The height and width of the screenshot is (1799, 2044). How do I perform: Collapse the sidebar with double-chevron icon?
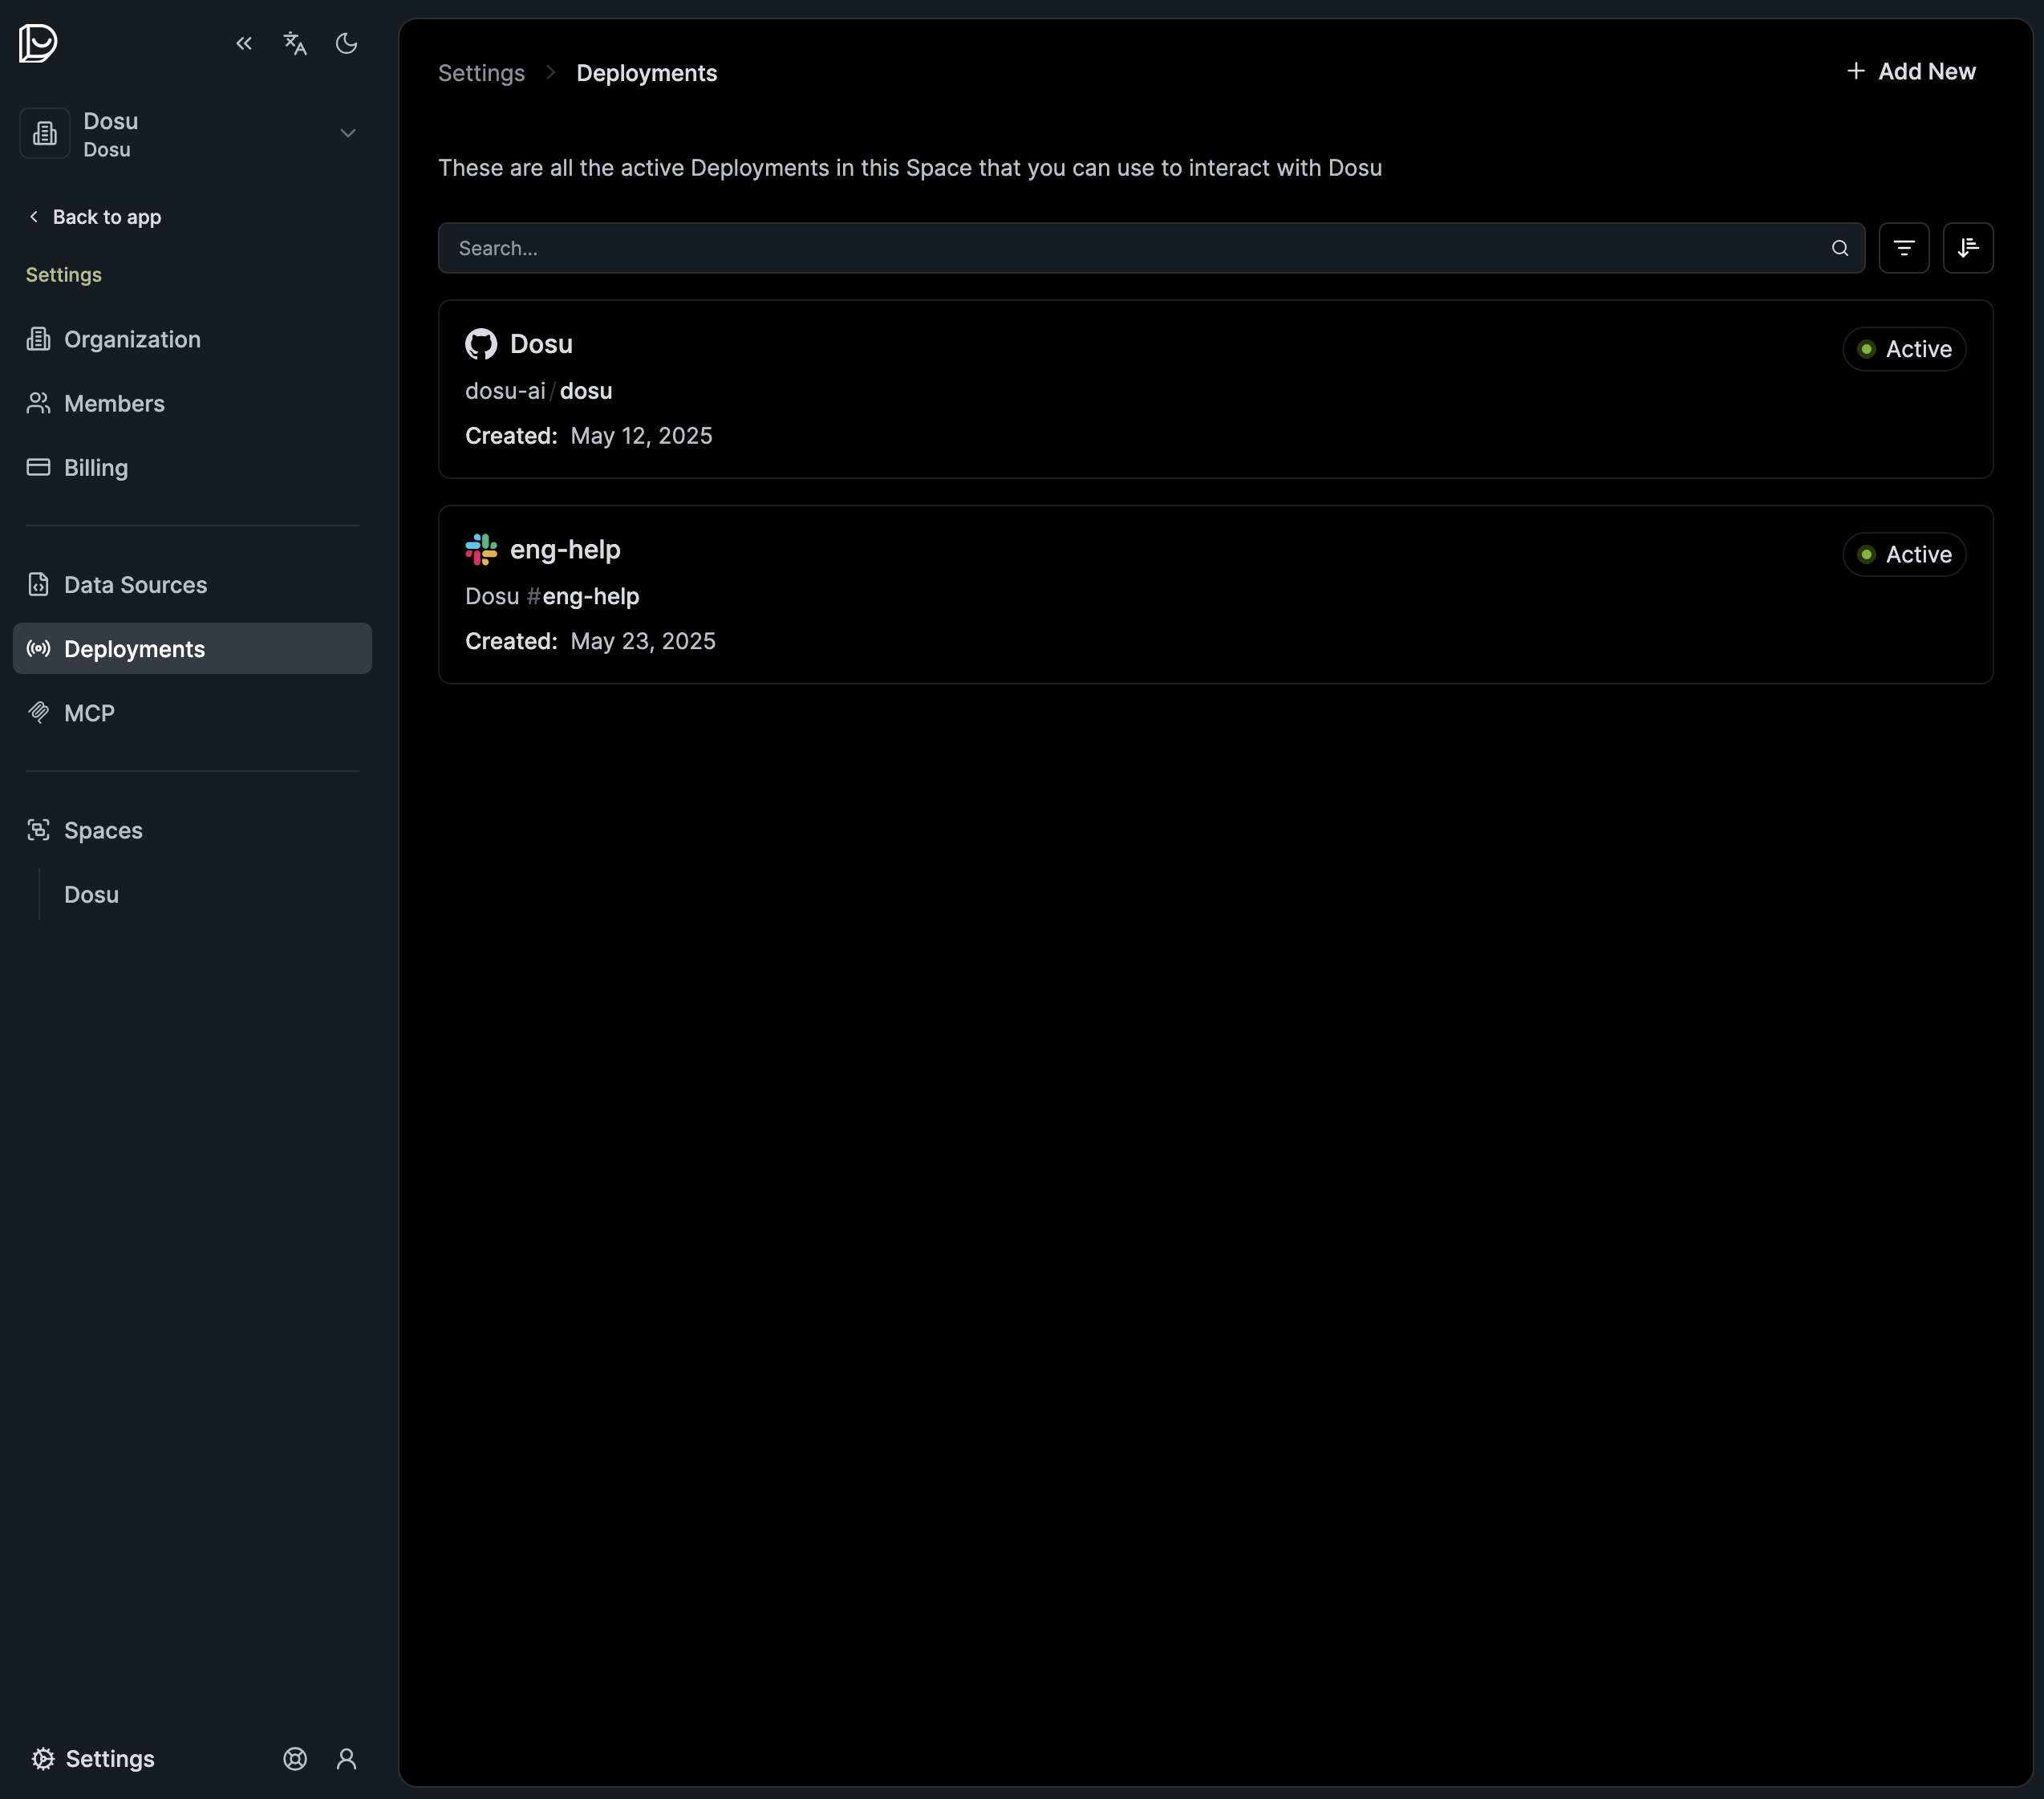(x=244, y=43)
